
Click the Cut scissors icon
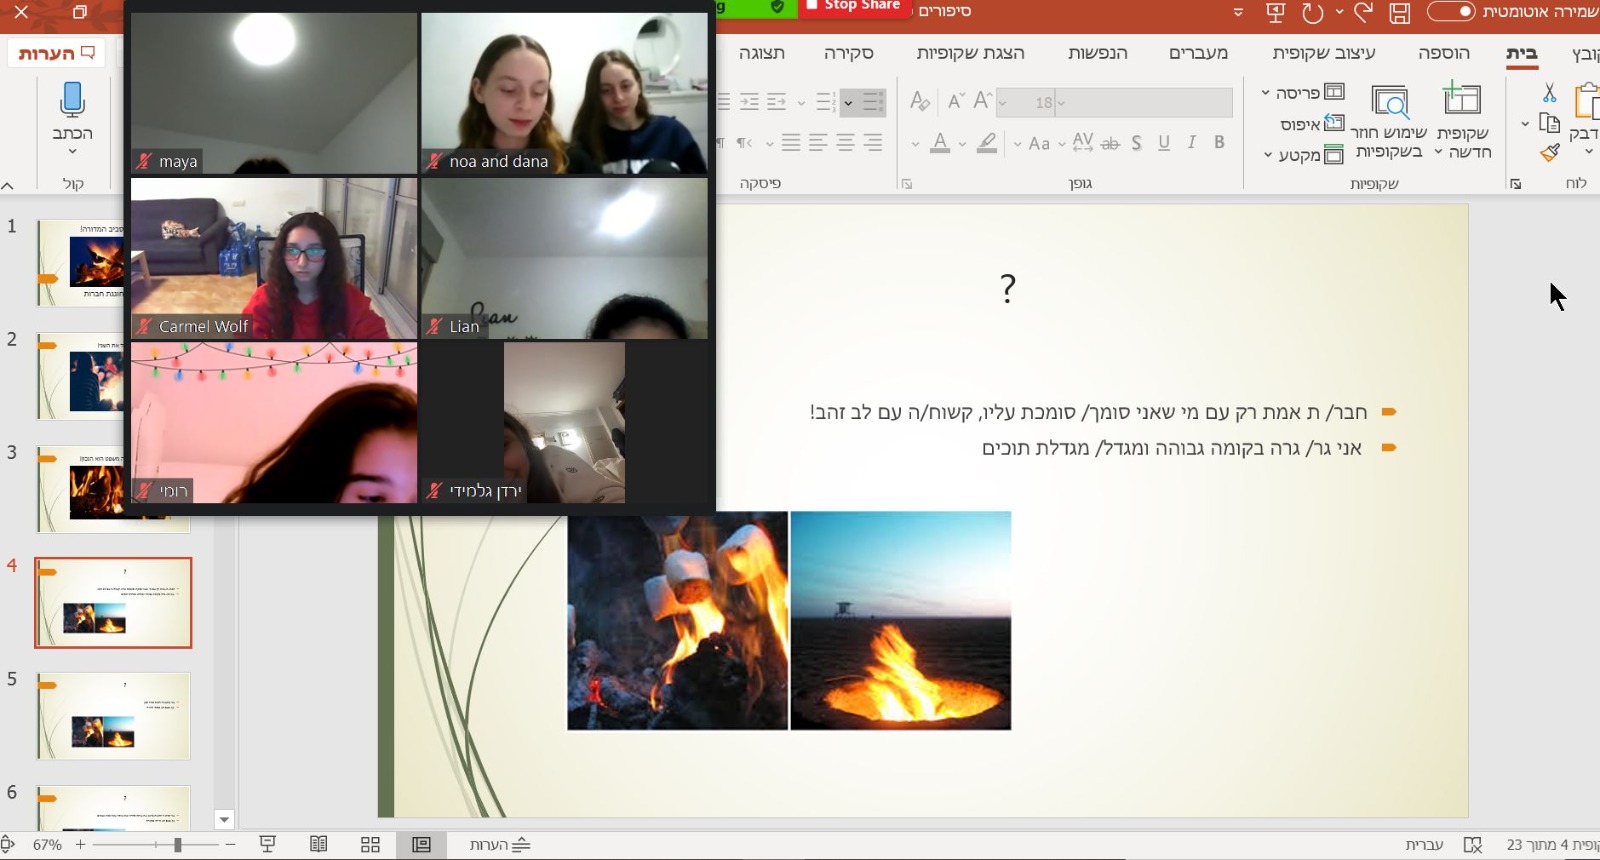click(x=1549, y=93)
